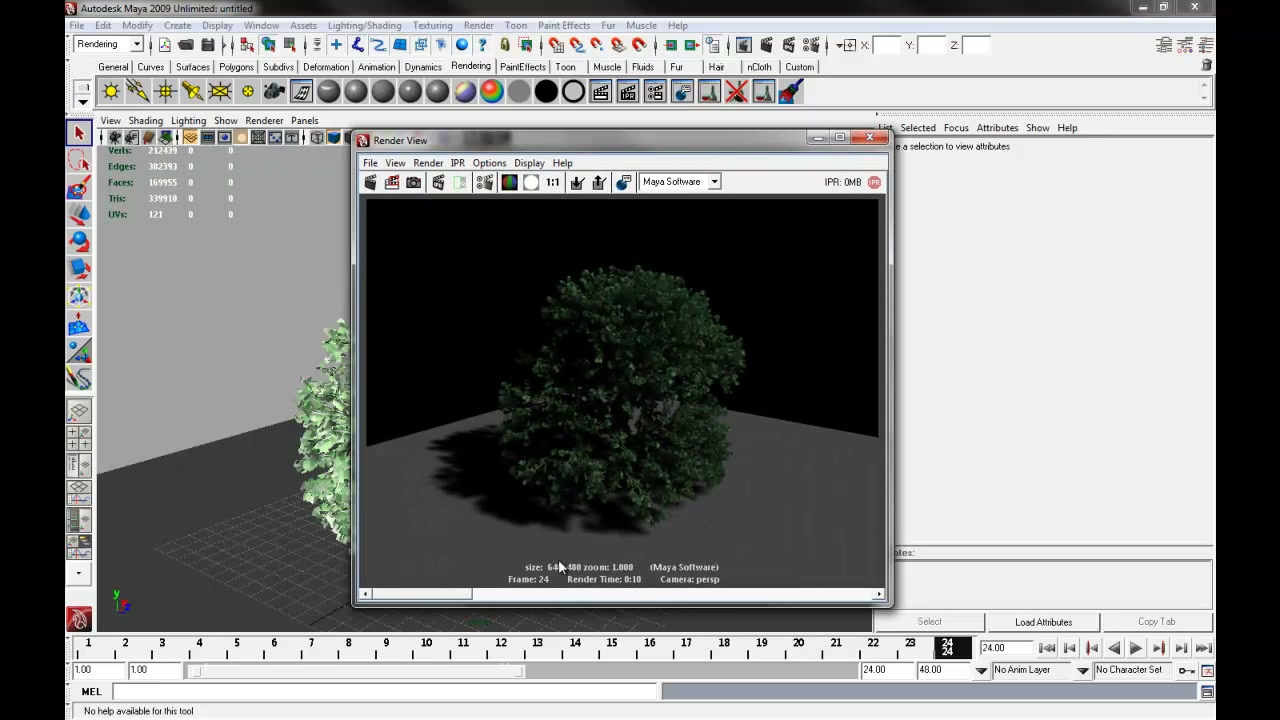This screenshot has width=1280, height=720.
Task: Display RGB channels icon in Render View
Action: 509,182
